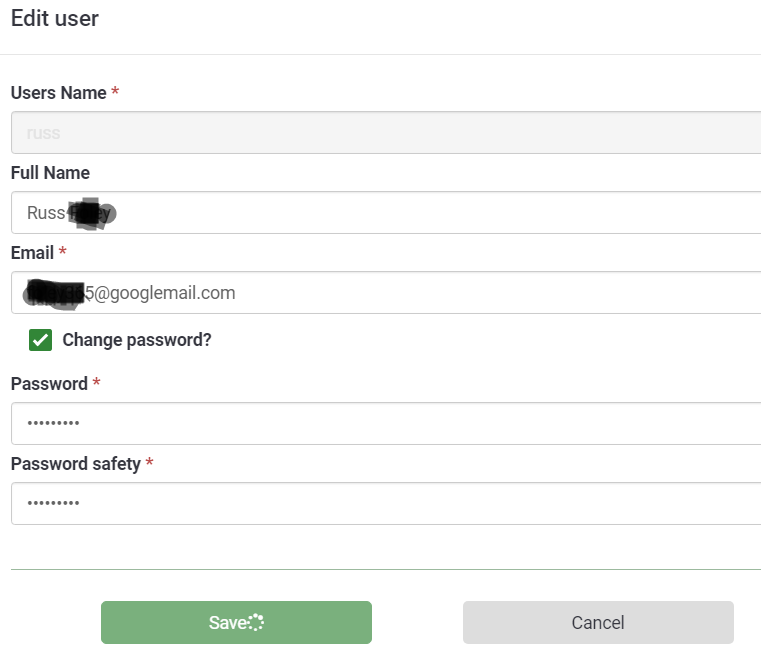This screenshot has width=761, height=662.
Task: Select the Password input field
Action: coord(400,423)
